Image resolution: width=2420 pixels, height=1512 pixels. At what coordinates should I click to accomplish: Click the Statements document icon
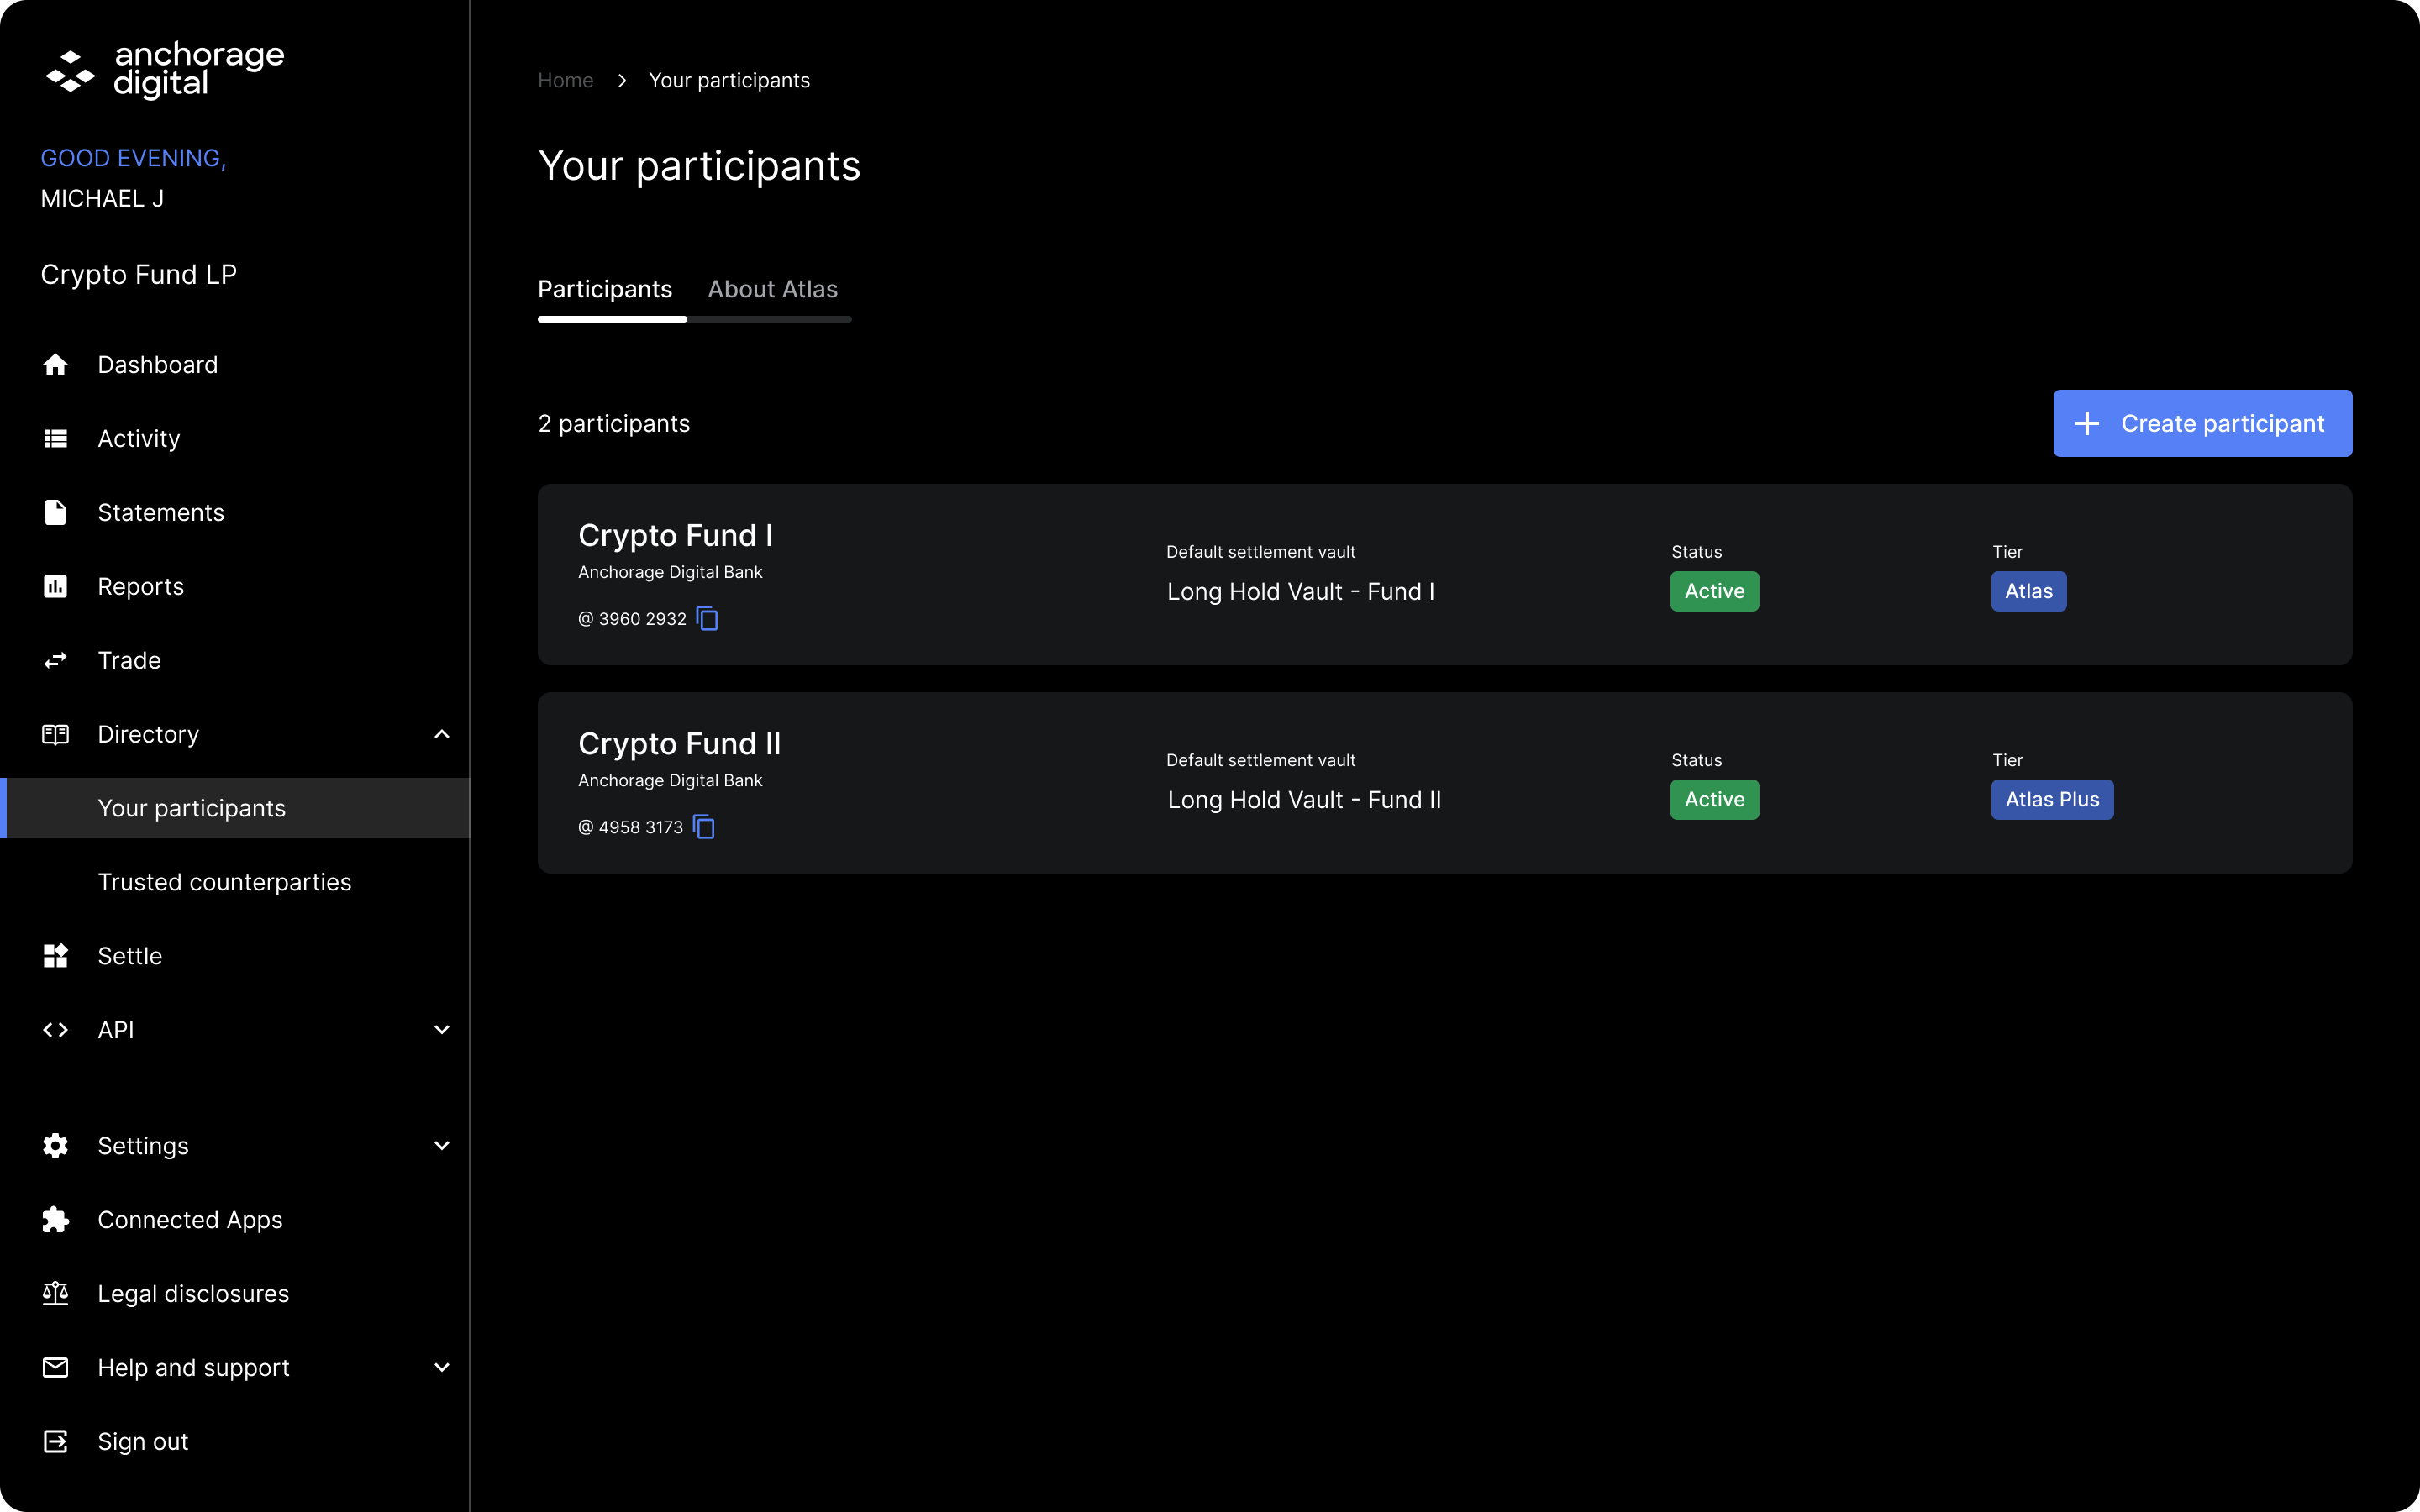[x=56, y=513]
